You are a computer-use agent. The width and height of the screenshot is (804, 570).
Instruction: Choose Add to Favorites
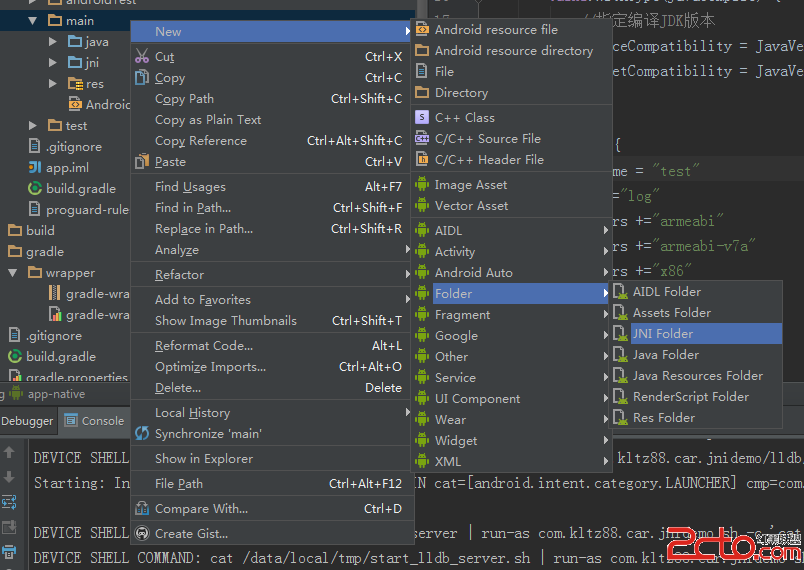(x=272, y=300)
